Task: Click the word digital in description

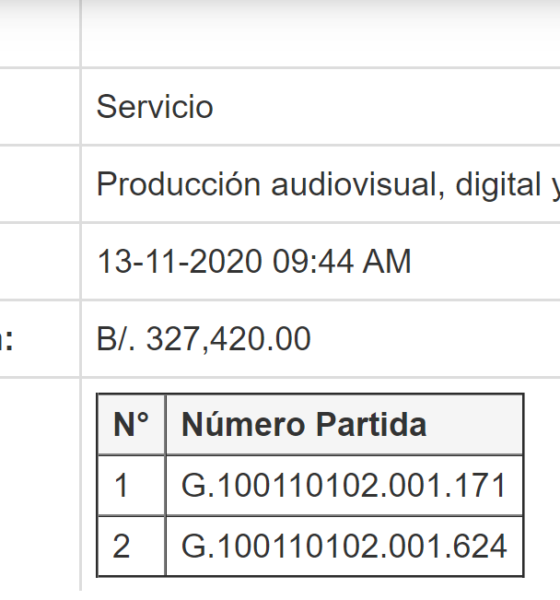Action: coord(498,185)
